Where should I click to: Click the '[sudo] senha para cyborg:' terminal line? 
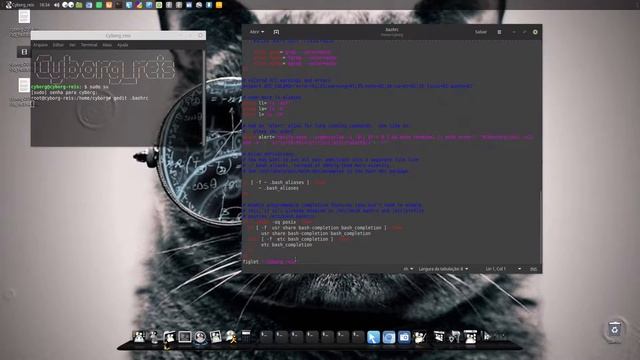point(64,93)
